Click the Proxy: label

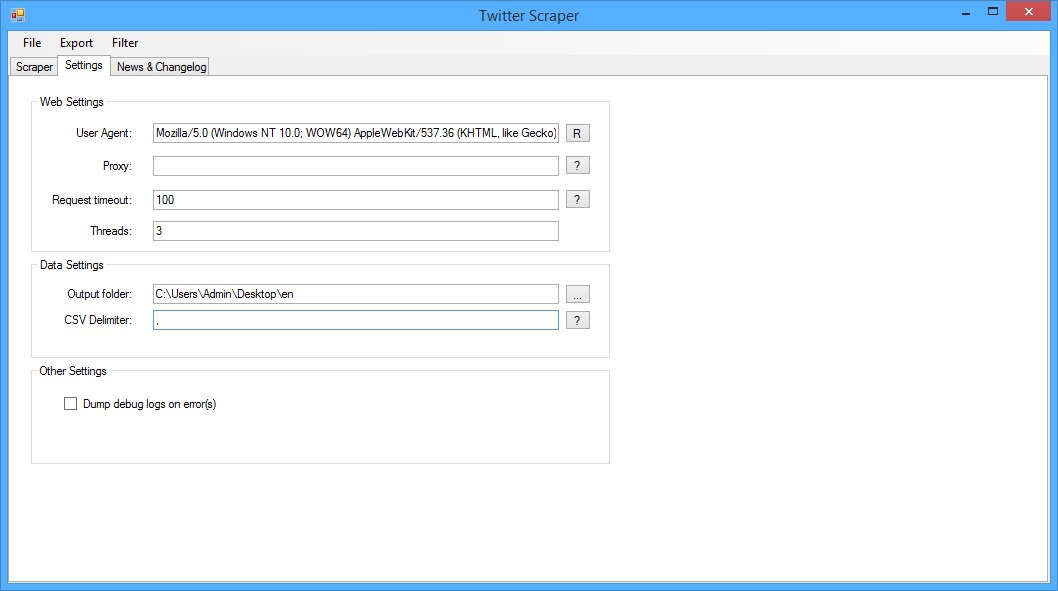(117, 166)
